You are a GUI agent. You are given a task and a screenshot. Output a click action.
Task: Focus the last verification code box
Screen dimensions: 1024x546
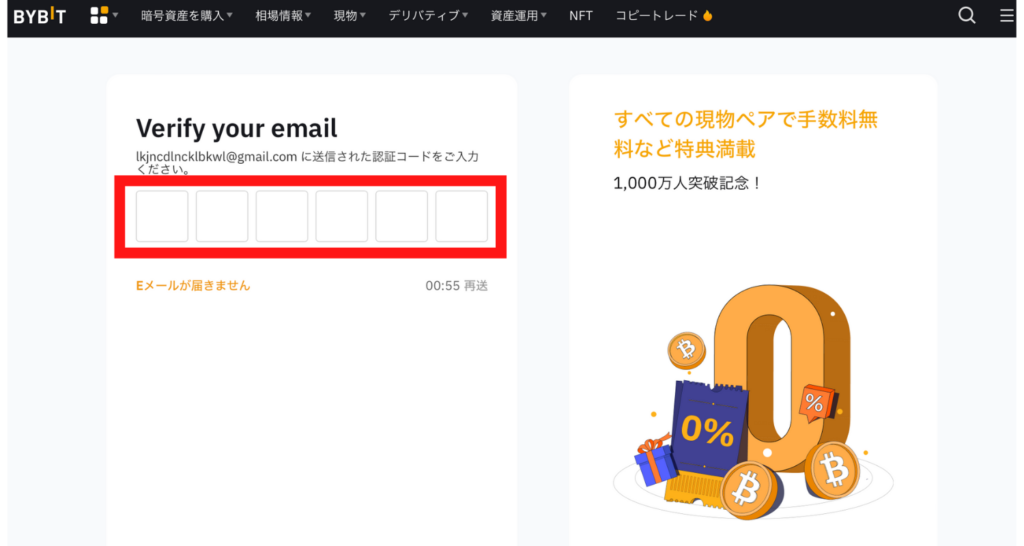coord(462,216)
